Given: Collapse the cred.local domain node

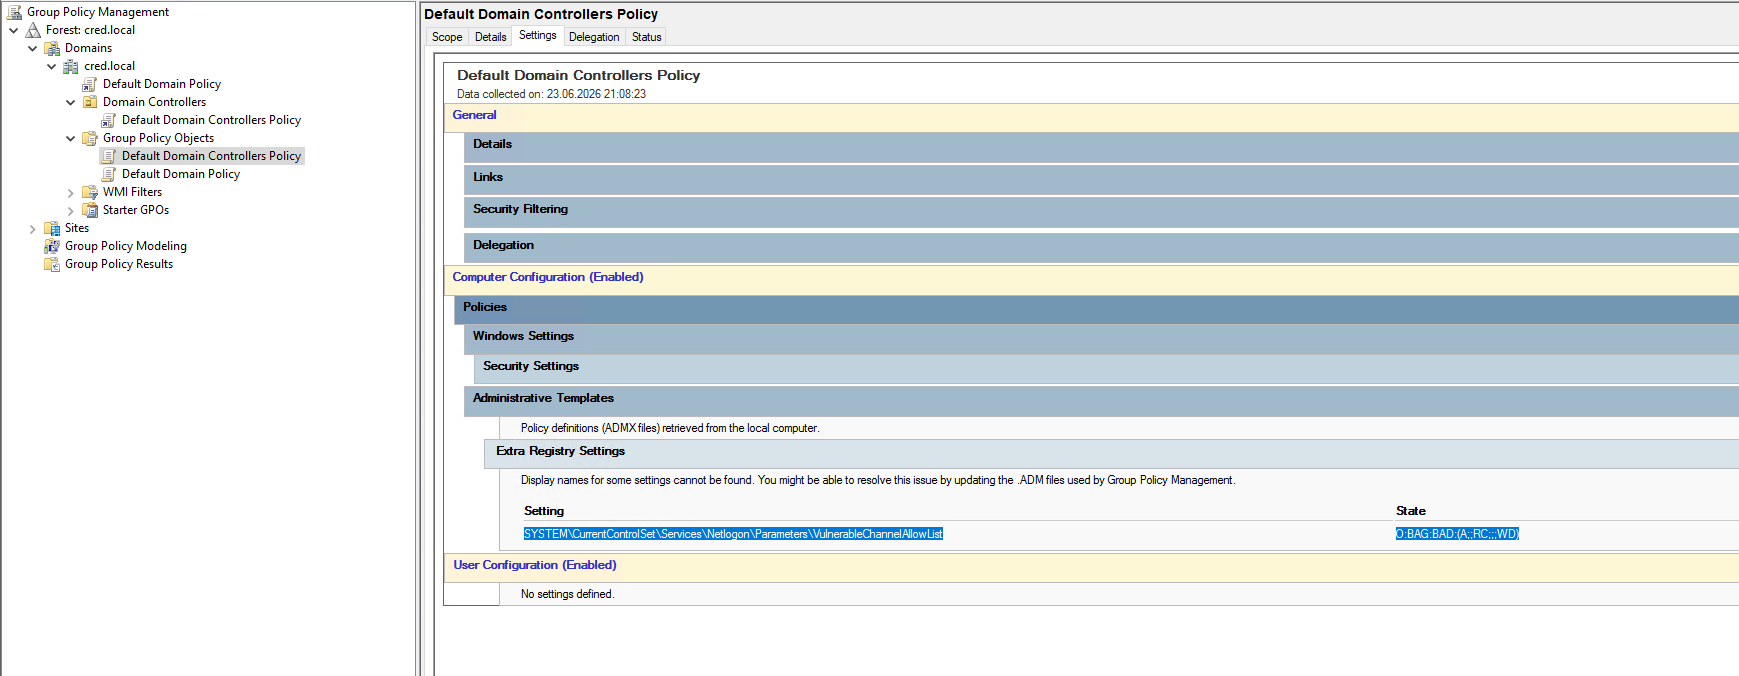Looking at the screenshot, I should (x=52, y=66).
